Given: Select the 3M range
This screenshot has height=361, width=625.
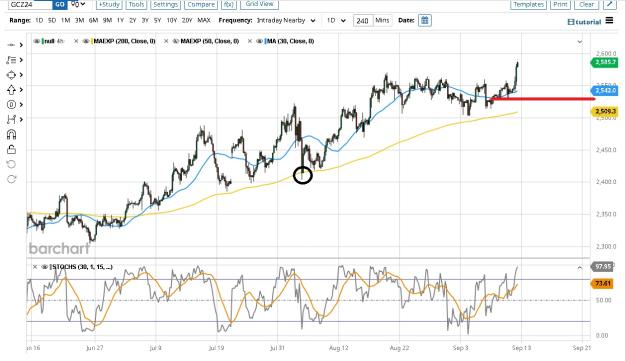Looking at the screenshot, I should [x=79, y=20].
